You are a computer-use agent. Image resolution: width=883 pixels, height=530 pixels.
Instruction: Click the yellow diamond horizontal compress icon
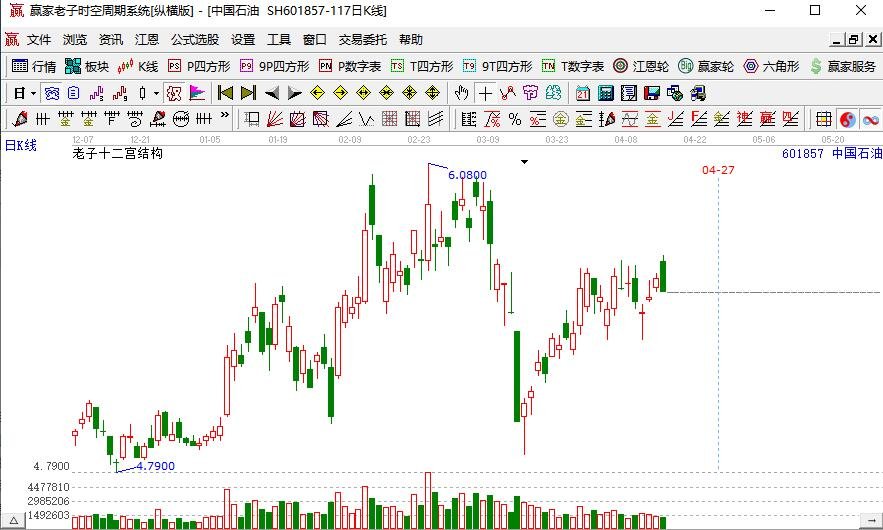[x=387, y=93]
